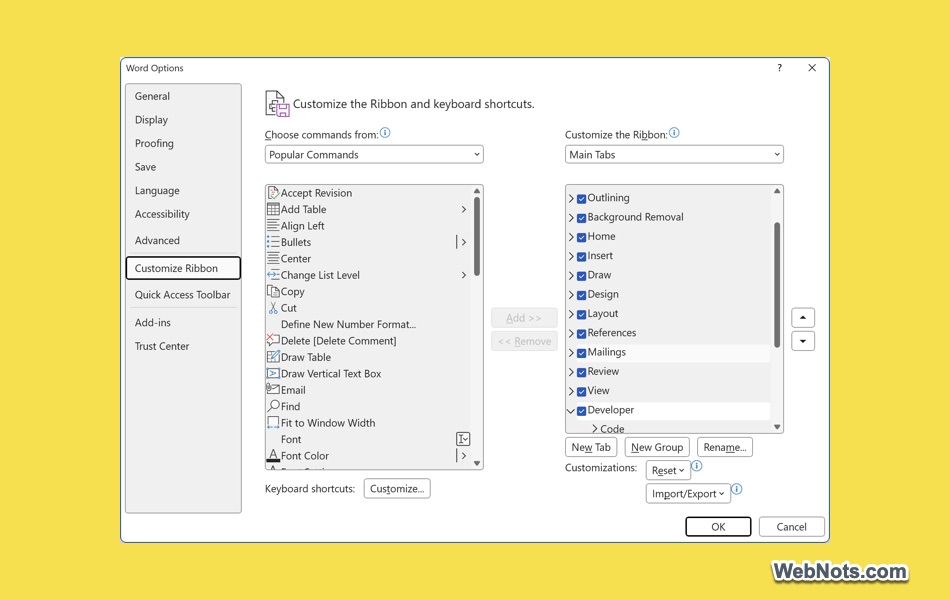Select the Delete Comment icon
Viewport: 950px width, 600px height.
click(273, 341)
